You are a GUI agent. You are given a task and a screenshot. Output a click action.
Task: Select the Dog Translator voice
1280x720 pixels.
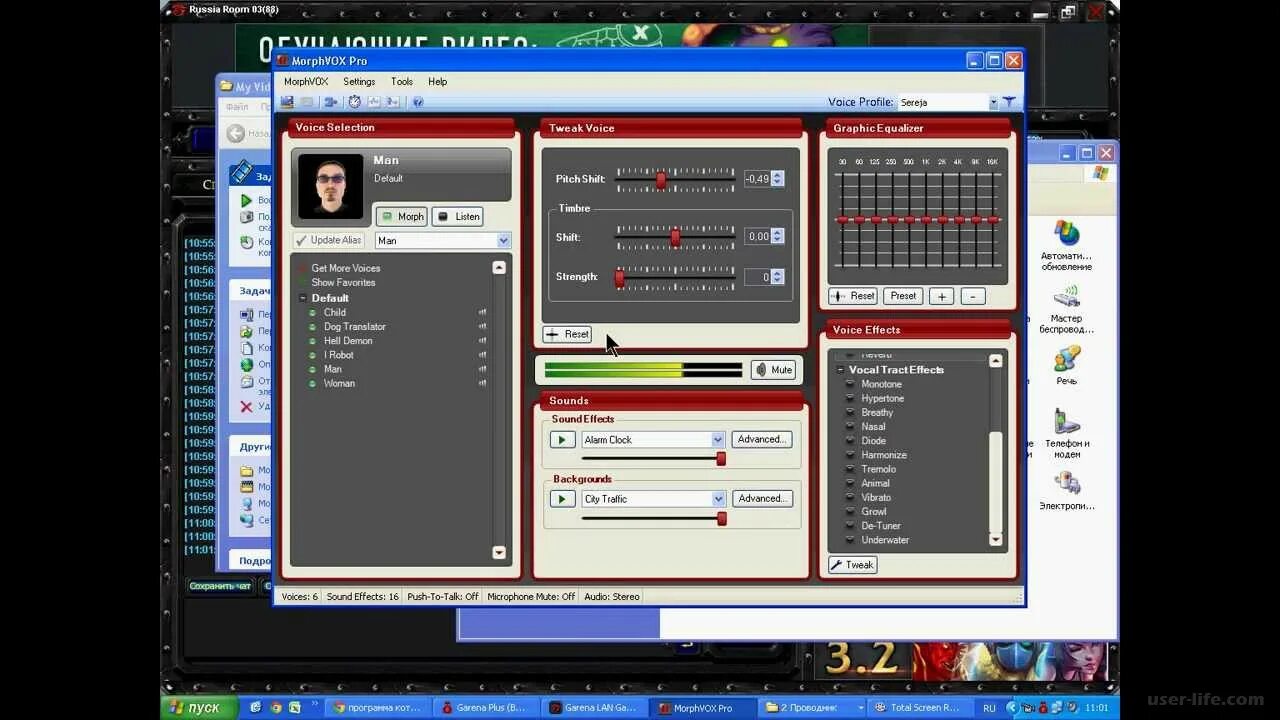[355, 326]
